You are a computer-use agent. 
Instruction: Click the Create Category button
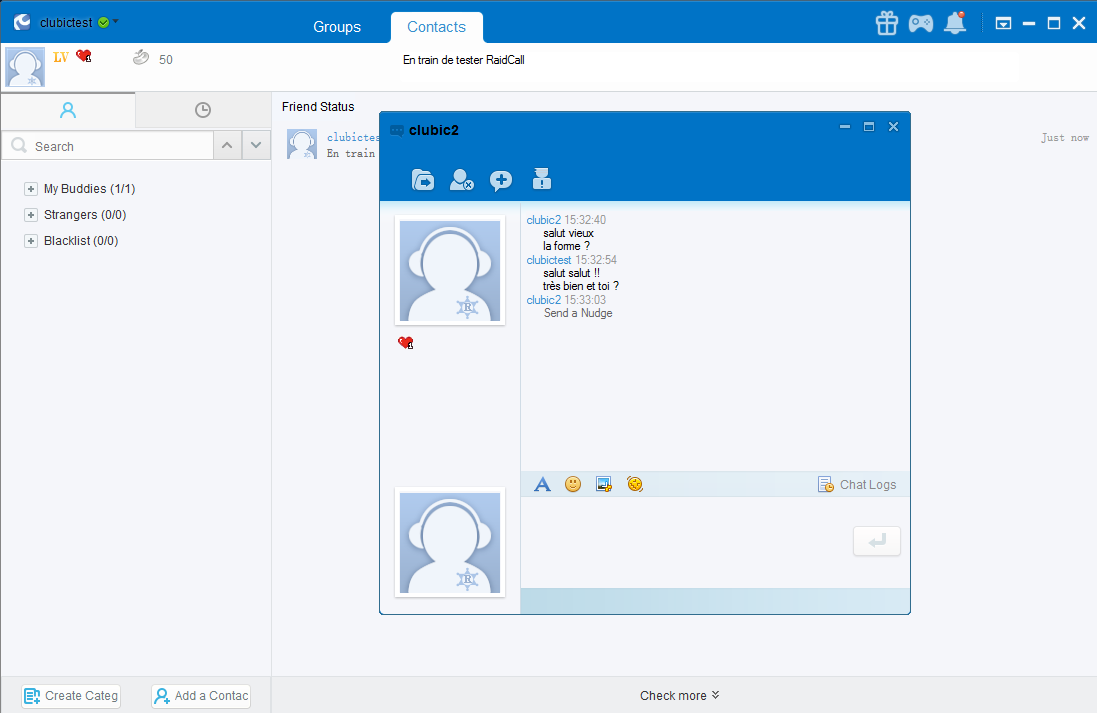[x=71, y=696]
